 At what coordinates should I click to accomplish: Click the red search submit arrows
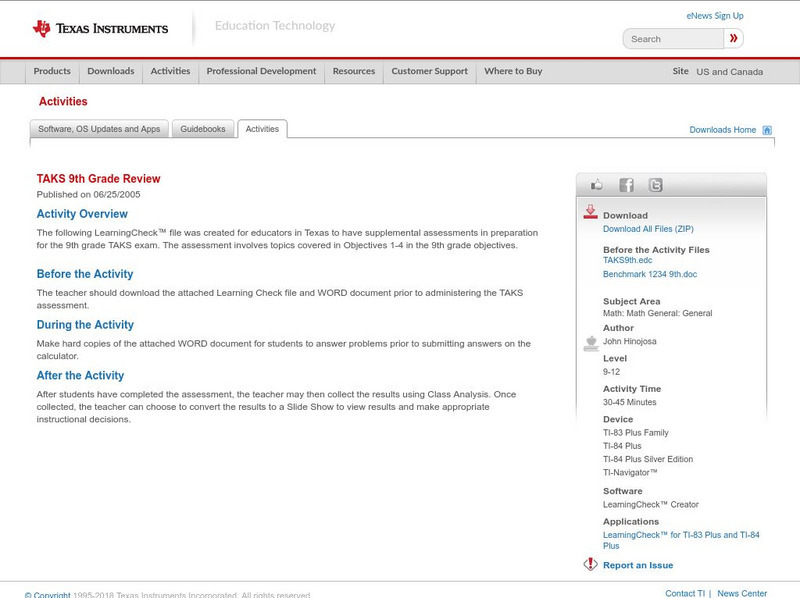coord(734,39)
